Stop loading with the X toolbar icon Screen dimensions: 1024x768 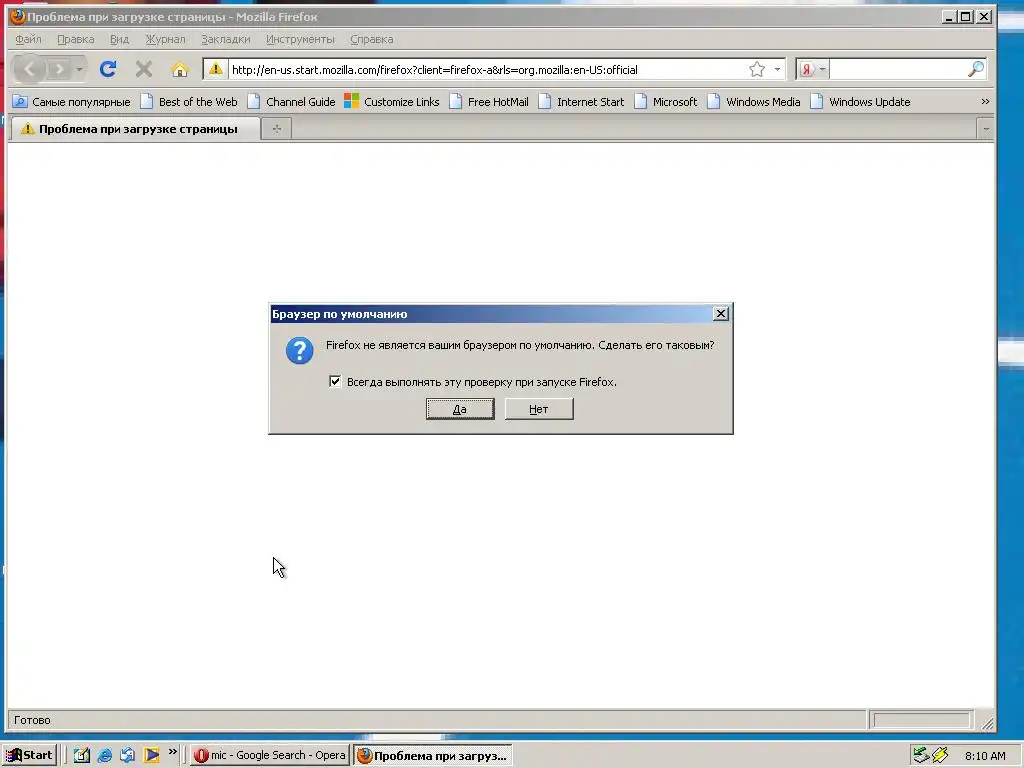tap(144, 69)
